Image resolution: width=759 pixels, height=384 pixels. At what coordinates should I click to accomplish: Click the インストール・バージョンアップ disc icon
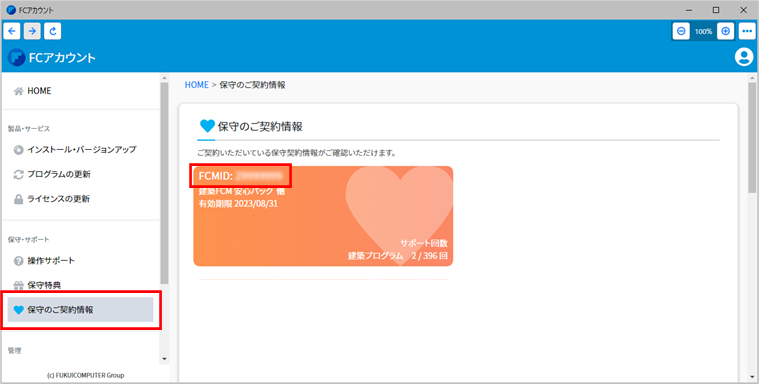point(18,150)
